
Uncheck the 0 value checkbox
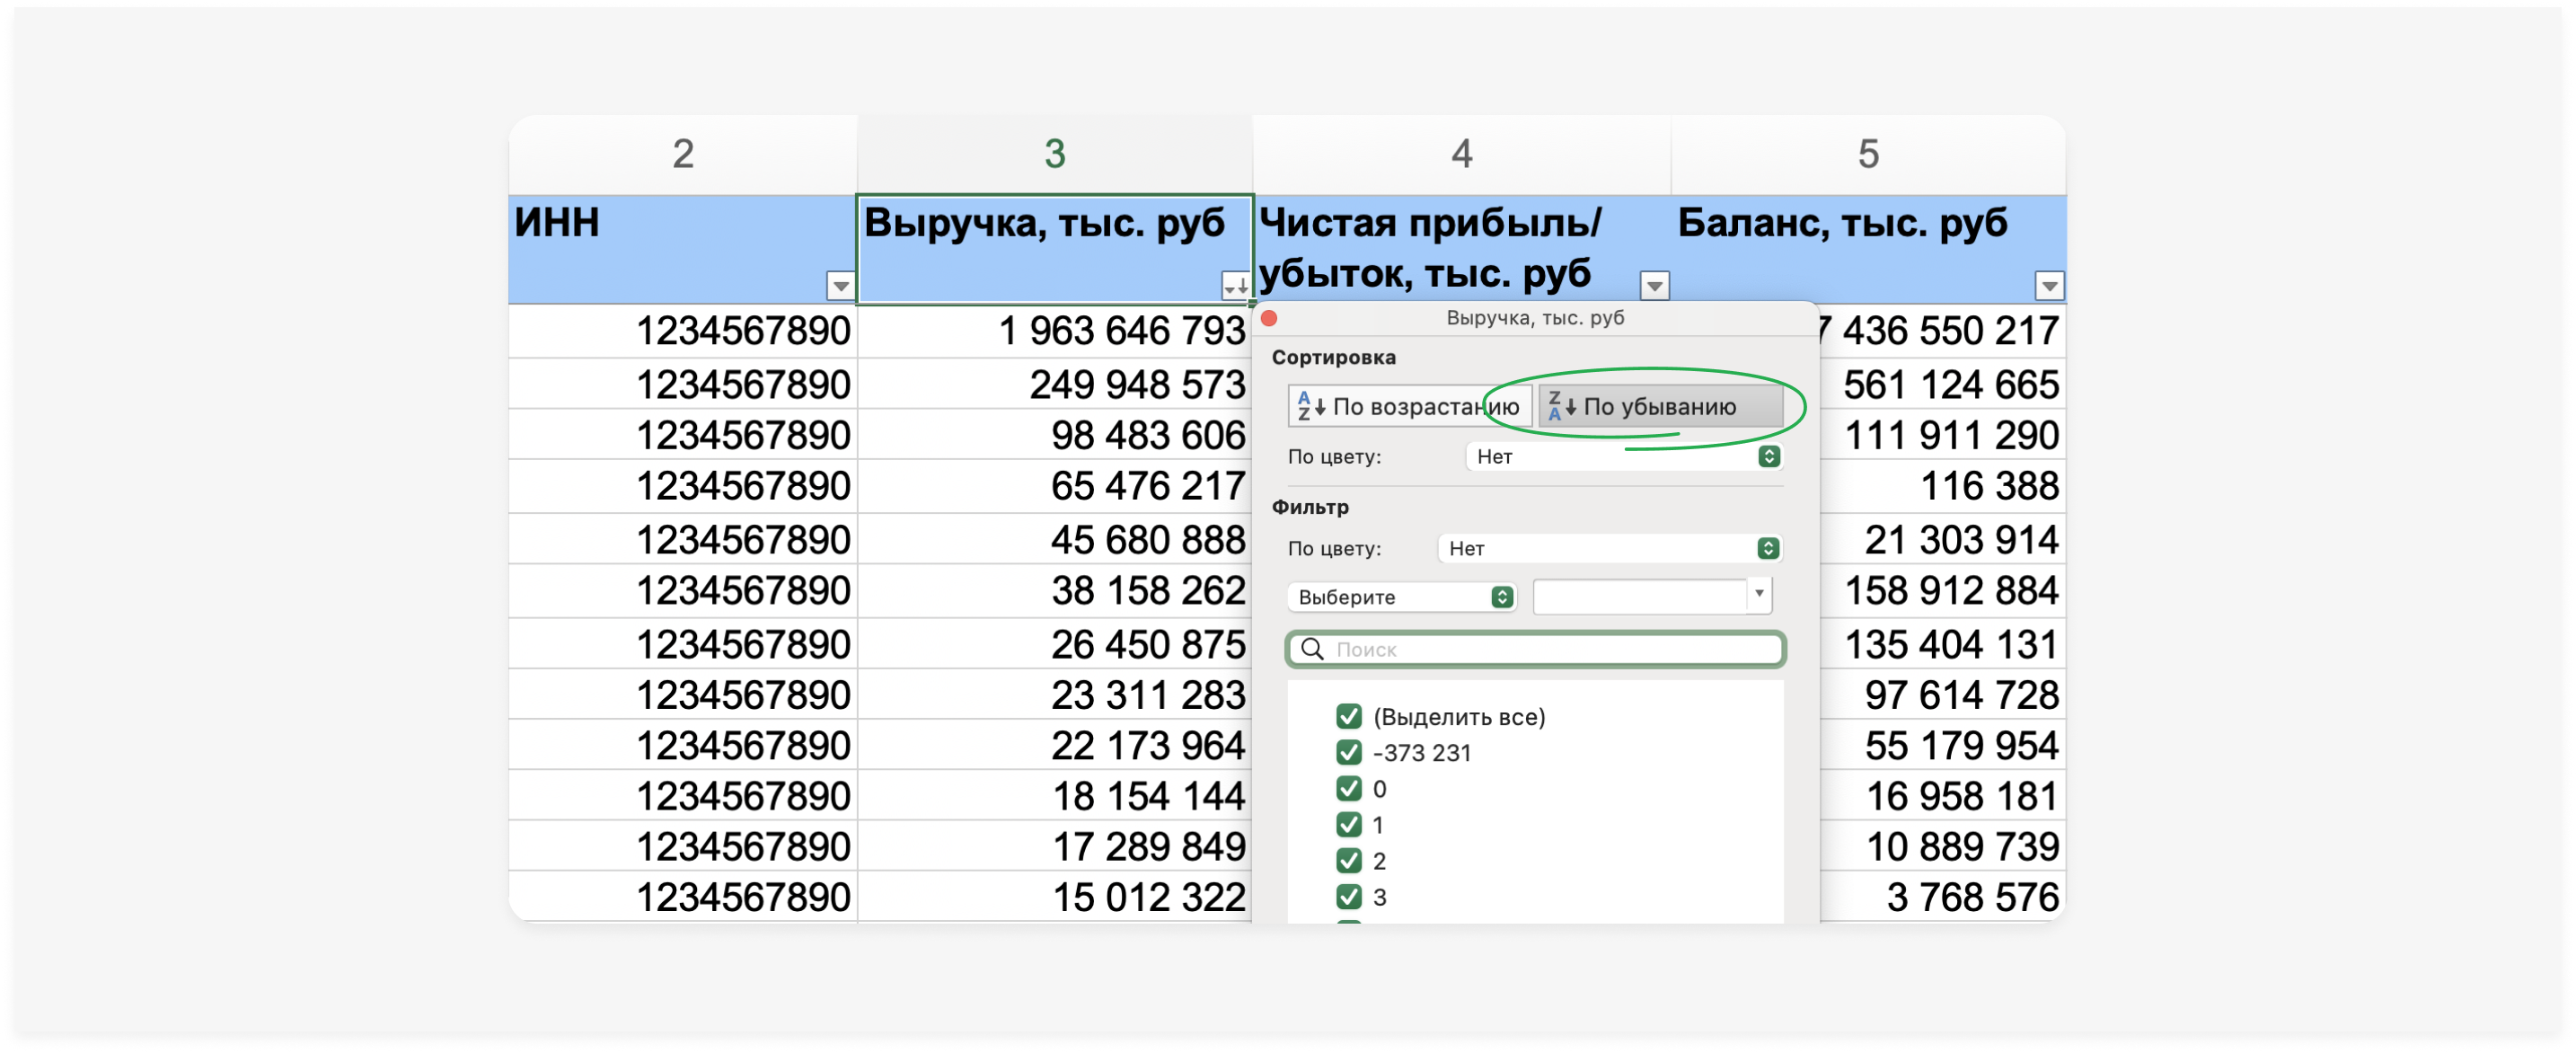click(x=1348, y=788)
